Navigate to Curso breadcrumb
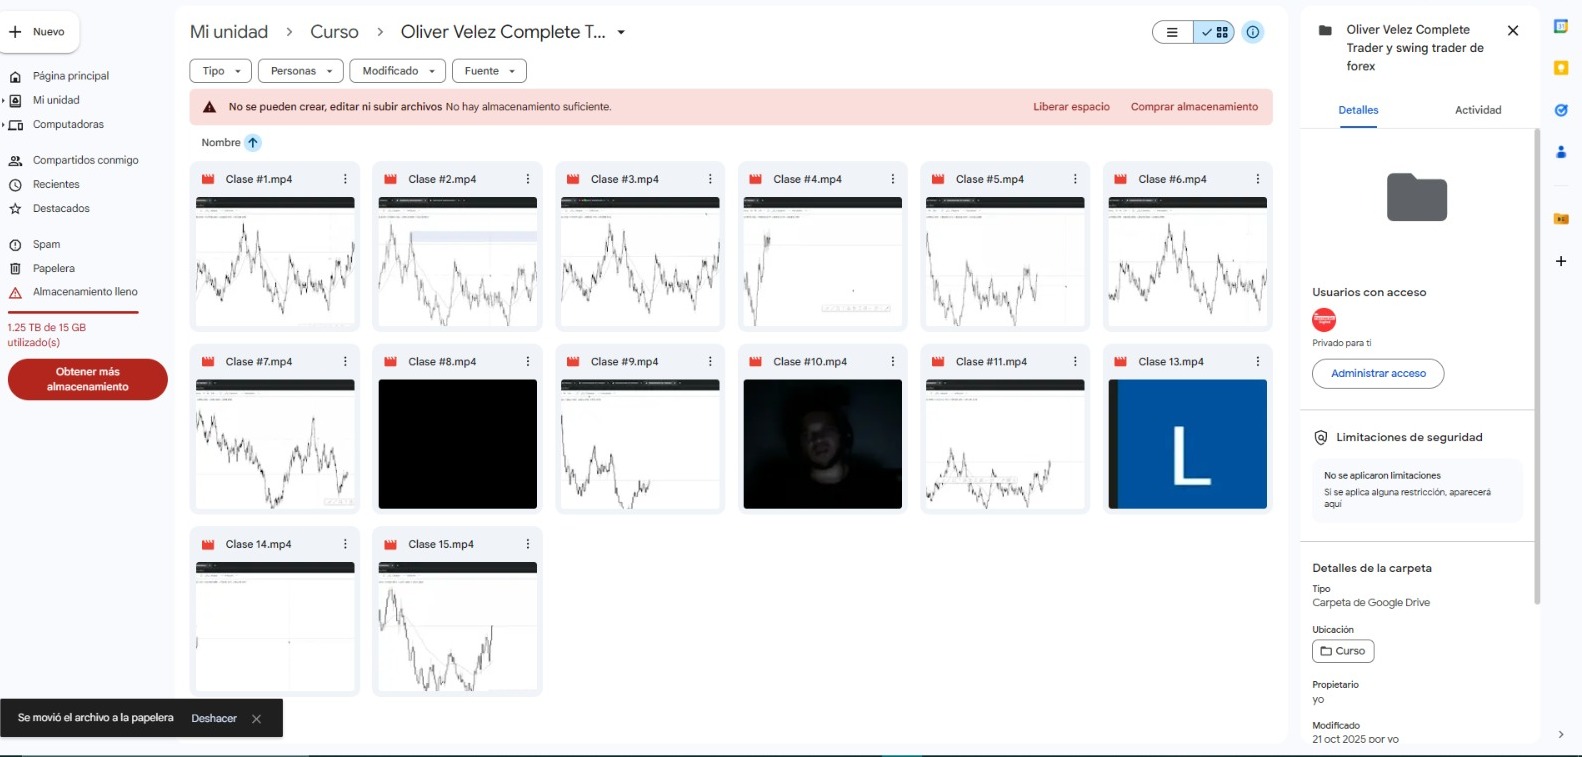1582x757 pixels. [x=334, y=32]
